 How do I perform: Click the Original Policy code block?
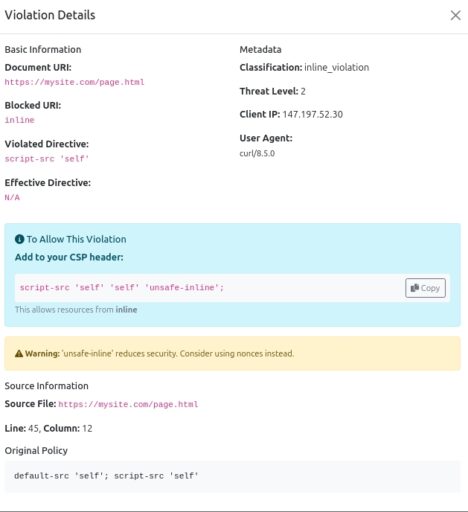tap(232, 476)
